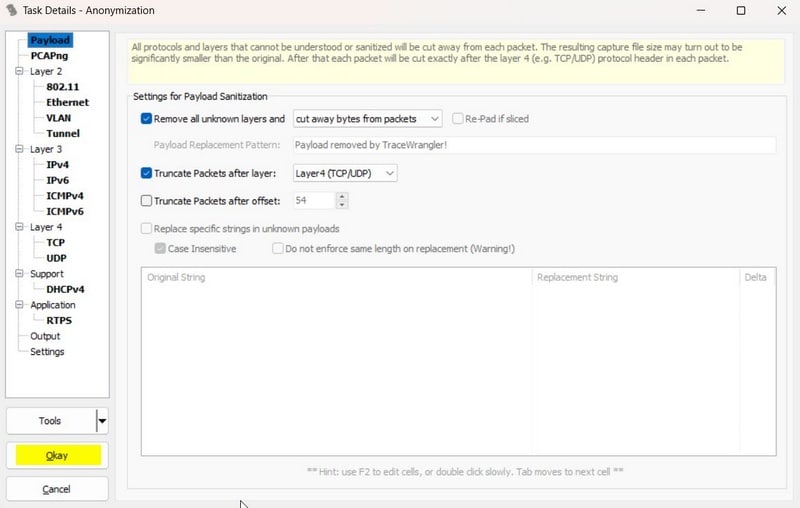Select the Payload tree item
This screenshot has height=508, width=800.
click(50, 40)
